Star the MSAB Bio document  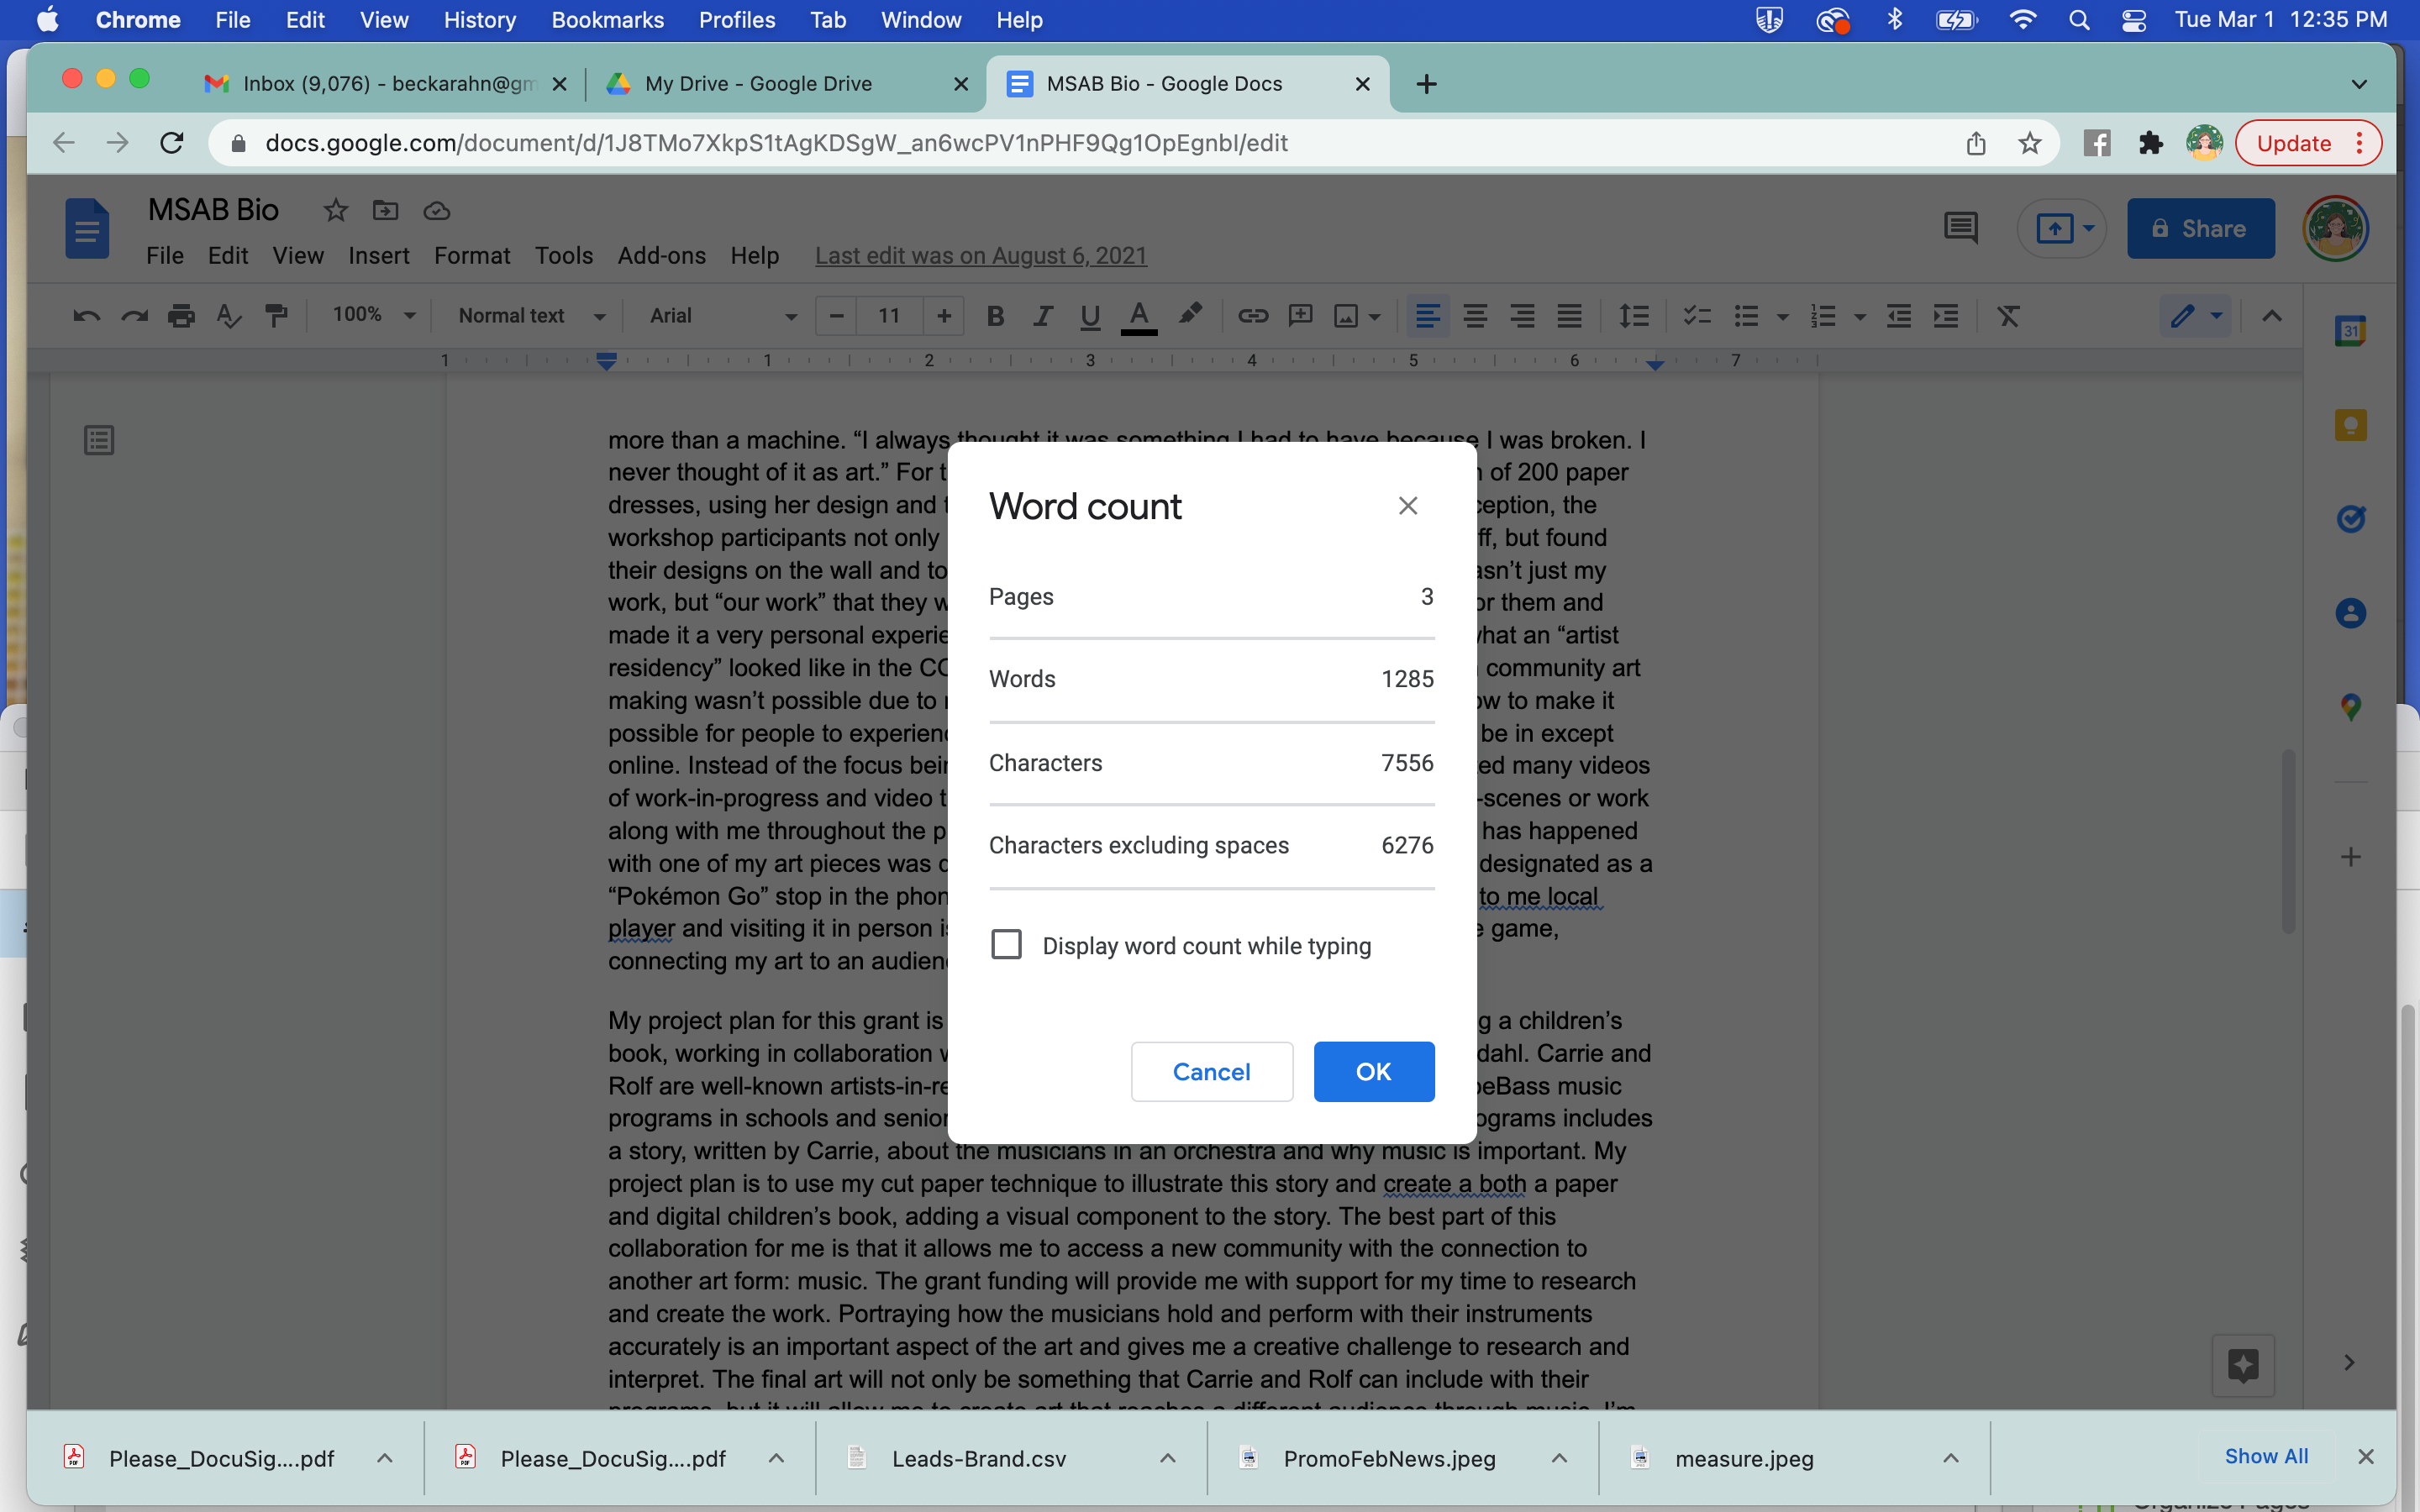point(335,210)
